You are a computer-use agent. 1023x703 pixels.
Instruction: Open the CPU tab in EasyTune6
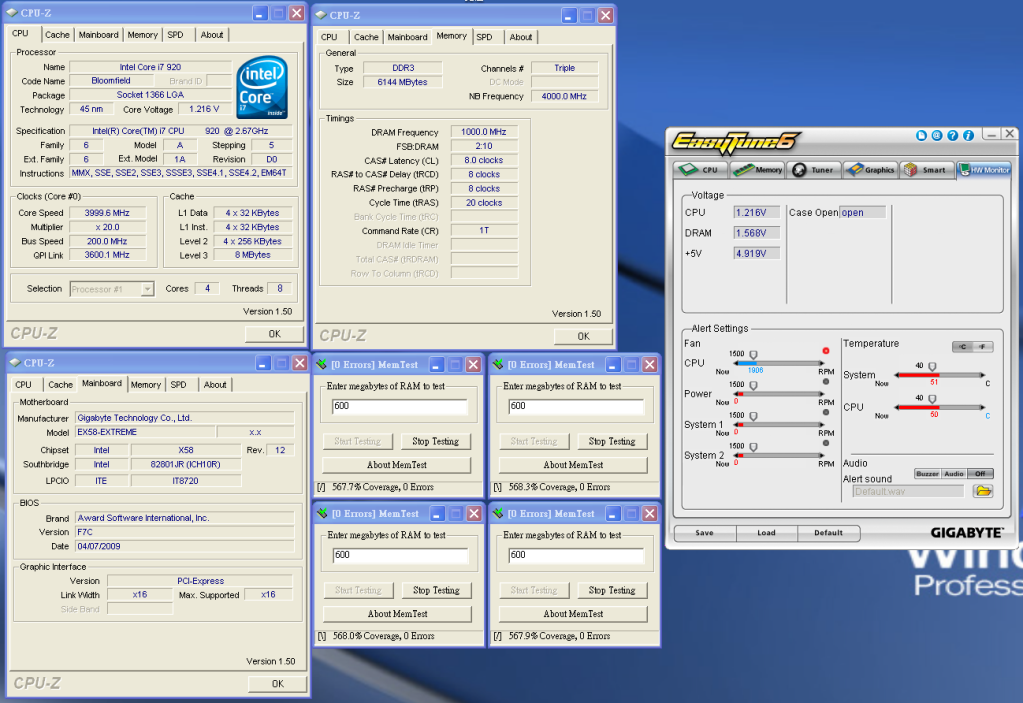[701, 170]
